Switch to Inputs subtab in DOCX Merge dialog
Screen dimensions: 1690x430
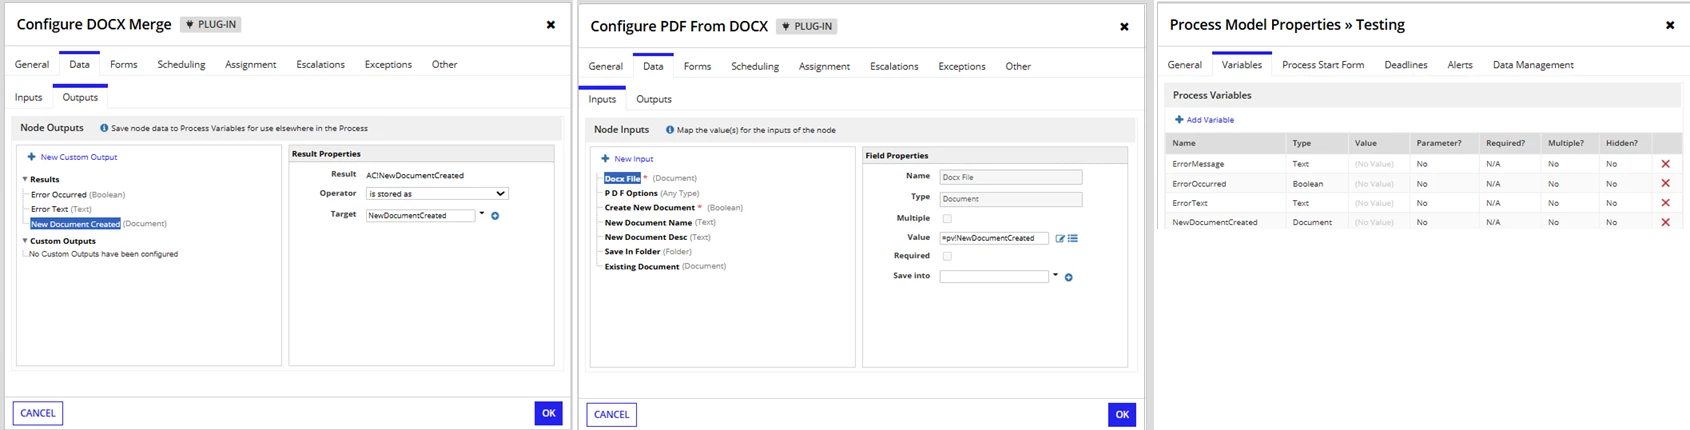[28, 98]
